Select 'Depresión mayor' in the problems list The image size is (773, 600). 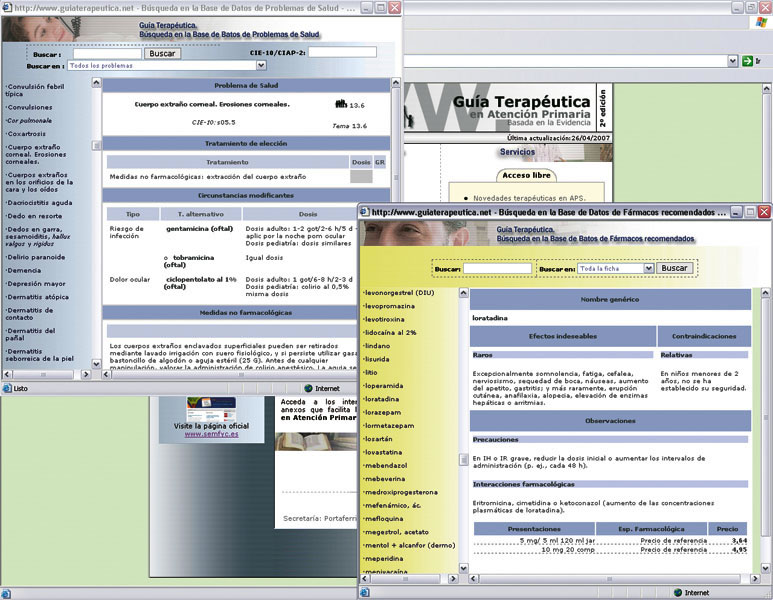click(x=35, y=284)
